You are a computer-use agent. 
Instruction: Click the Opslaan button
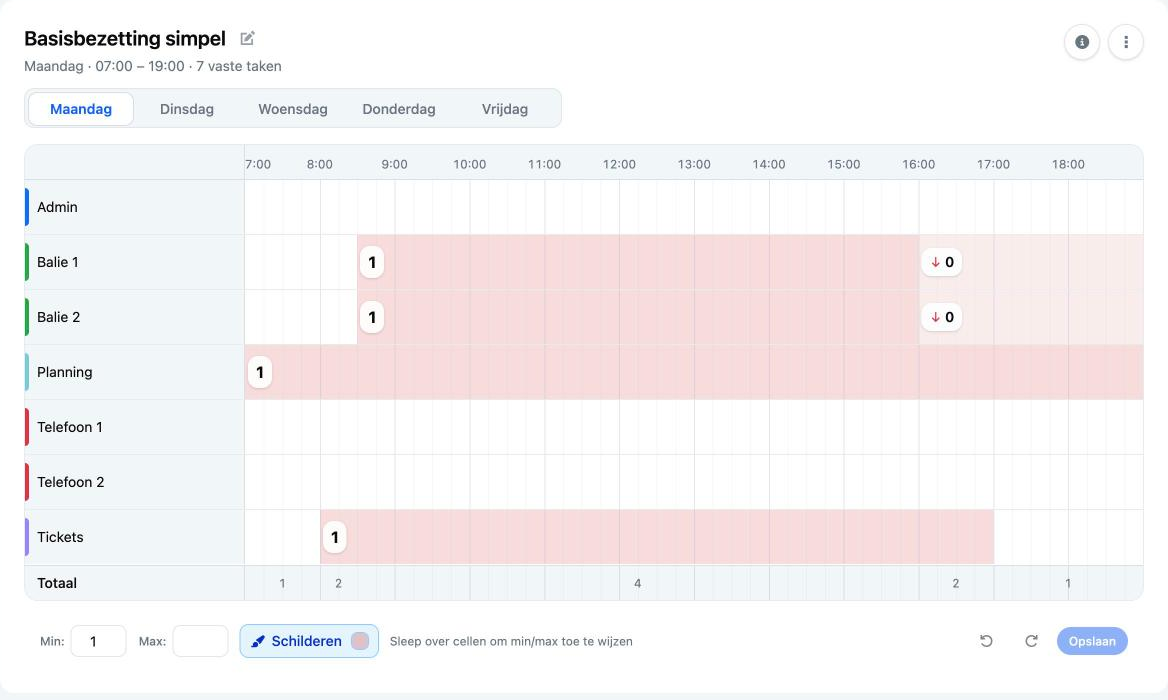(1092, 641)
